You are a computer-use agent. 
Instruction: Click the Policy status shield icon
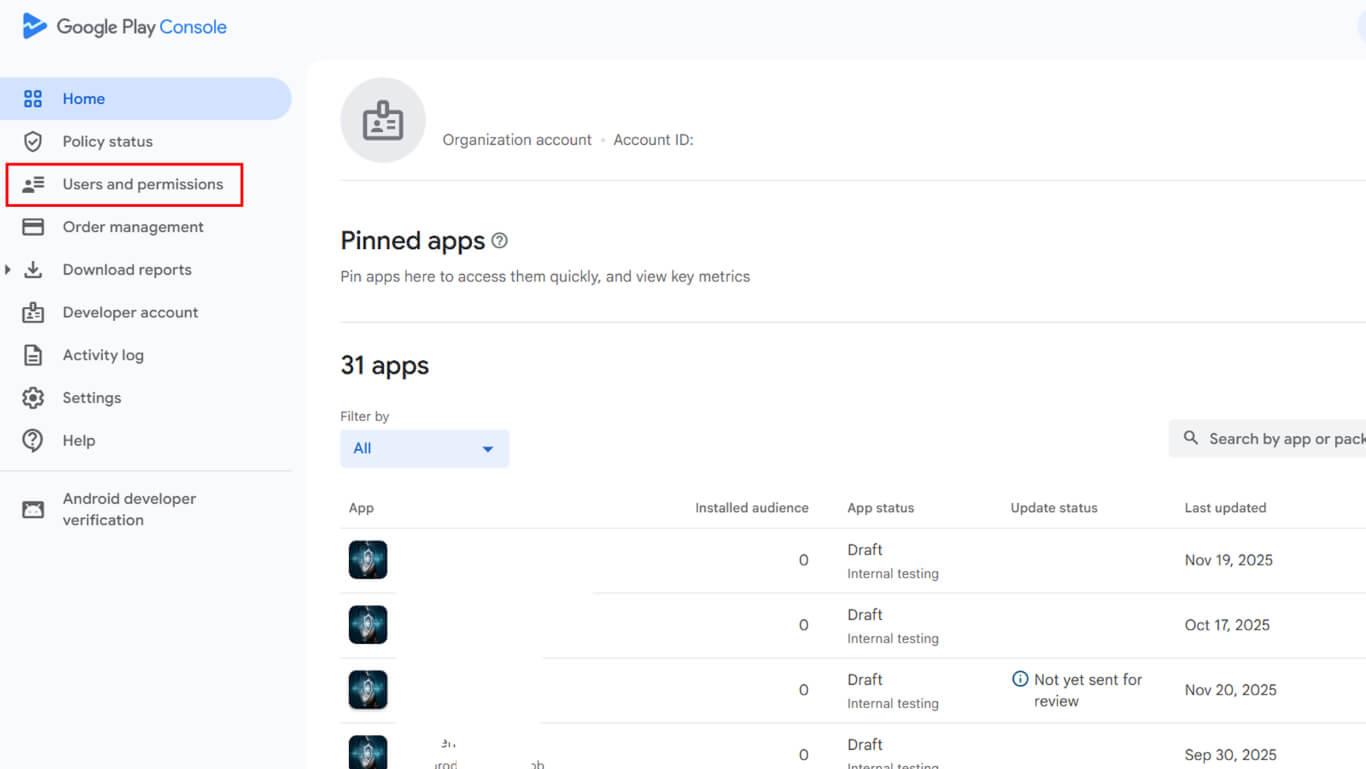pos(33,142)
